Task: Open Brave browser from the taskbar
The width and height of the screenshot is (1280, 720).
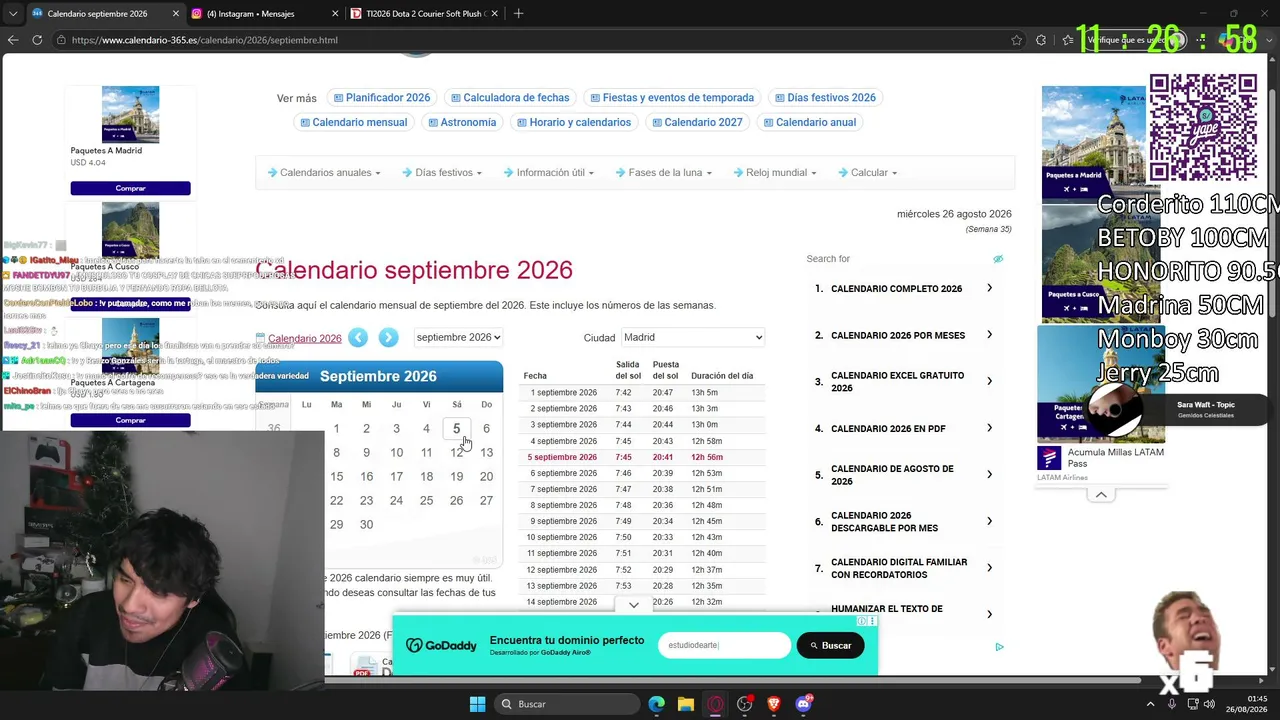Action: click(x=773, y=704)
